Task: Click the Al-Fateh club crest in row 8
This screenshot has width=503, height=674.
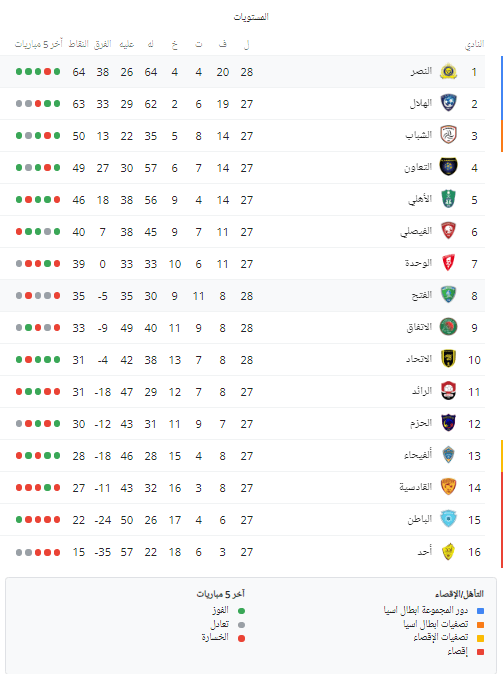Action: pyautogui.click(x=448, y=295)
